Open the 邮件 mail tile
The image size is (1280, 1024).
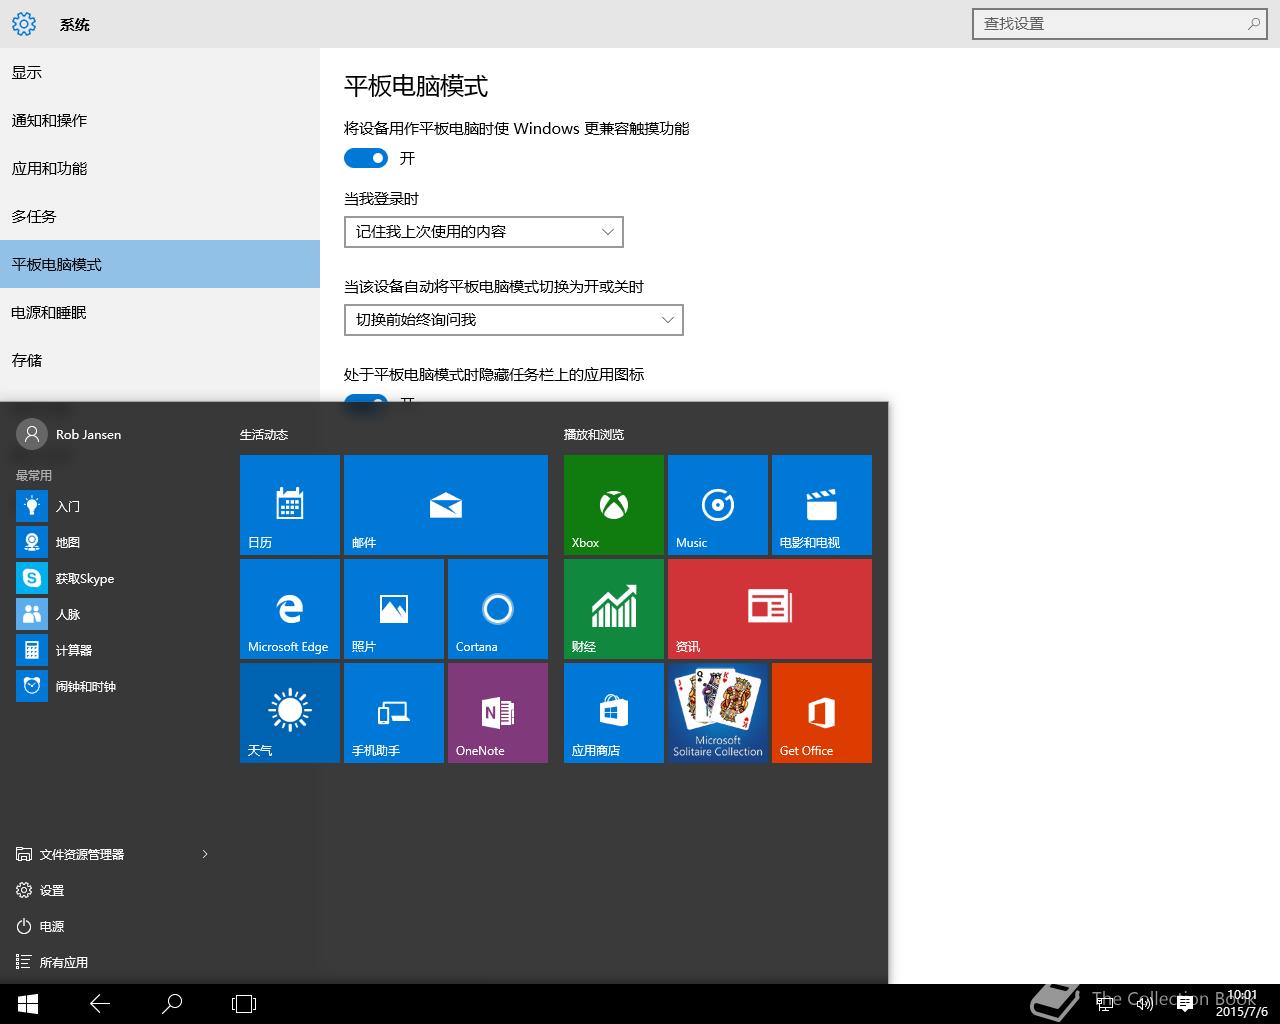pos(446,505)
